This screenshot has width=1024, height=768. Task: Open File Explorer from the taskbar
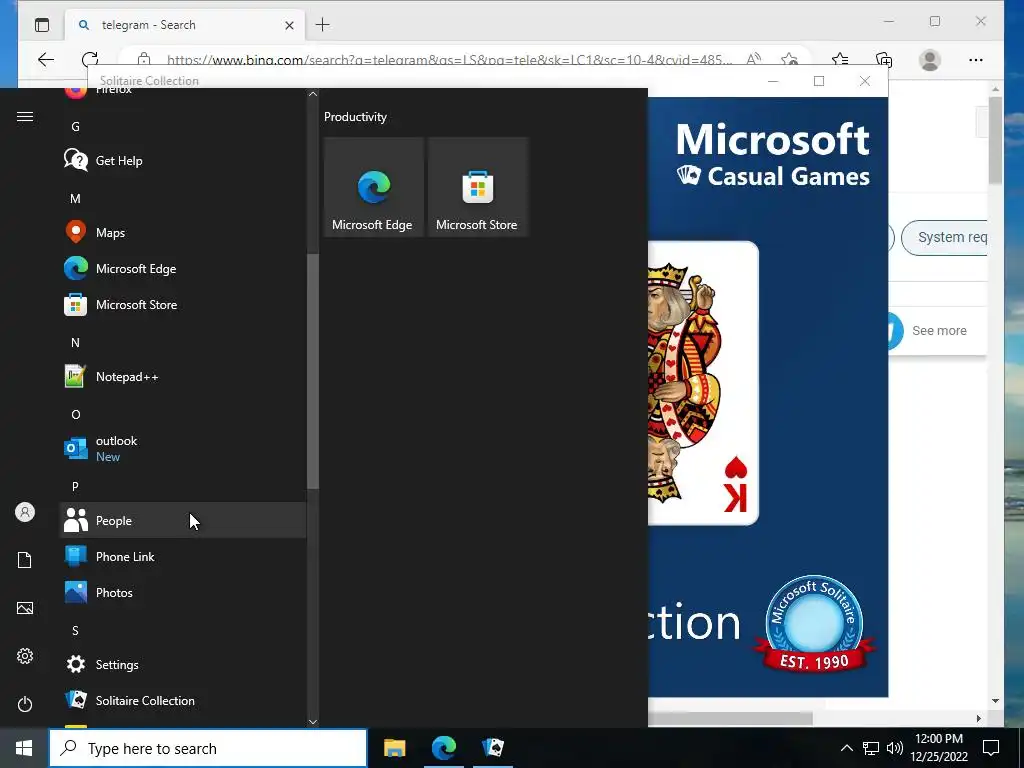point(394,748)
